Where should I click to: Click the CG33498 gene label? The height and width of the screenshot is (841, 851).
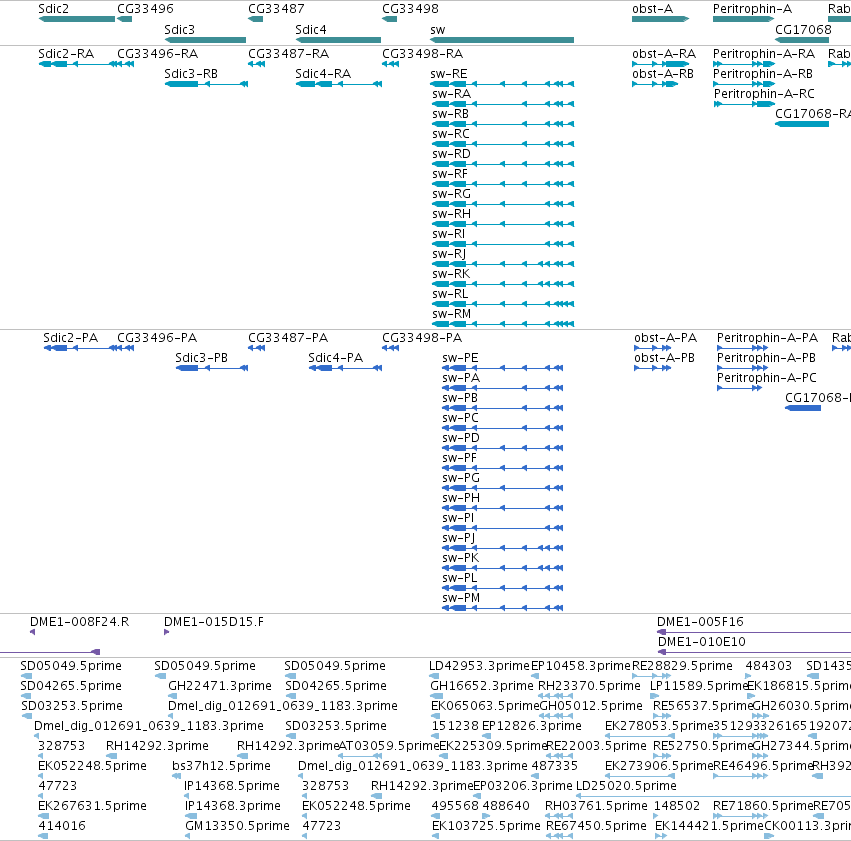(410, 9)
